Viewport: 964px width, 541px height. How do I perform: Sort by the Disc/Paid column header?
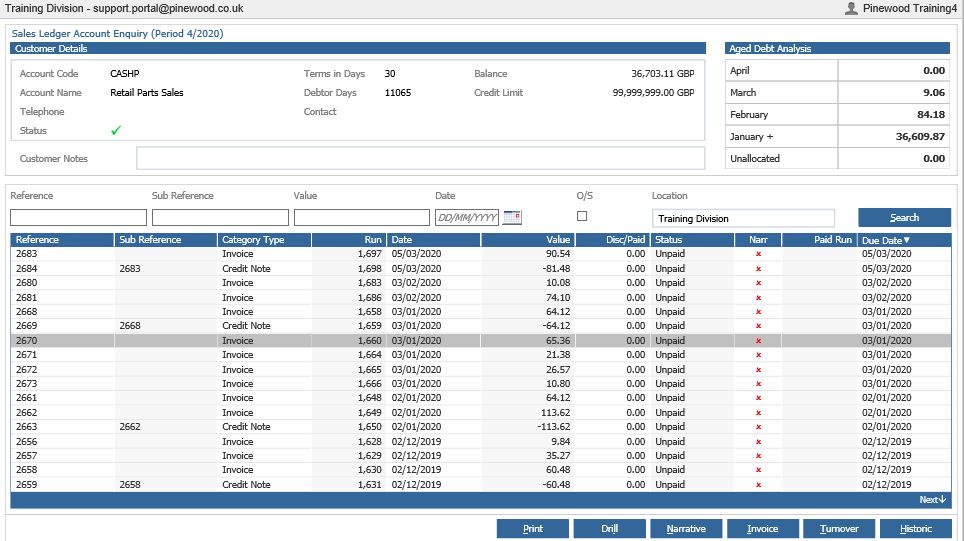[612, 240]
